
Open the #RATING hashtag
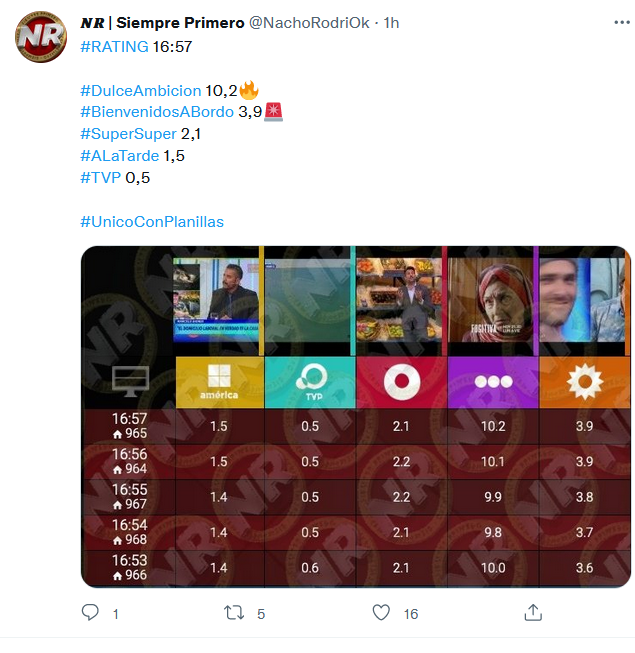pos(114,47)
